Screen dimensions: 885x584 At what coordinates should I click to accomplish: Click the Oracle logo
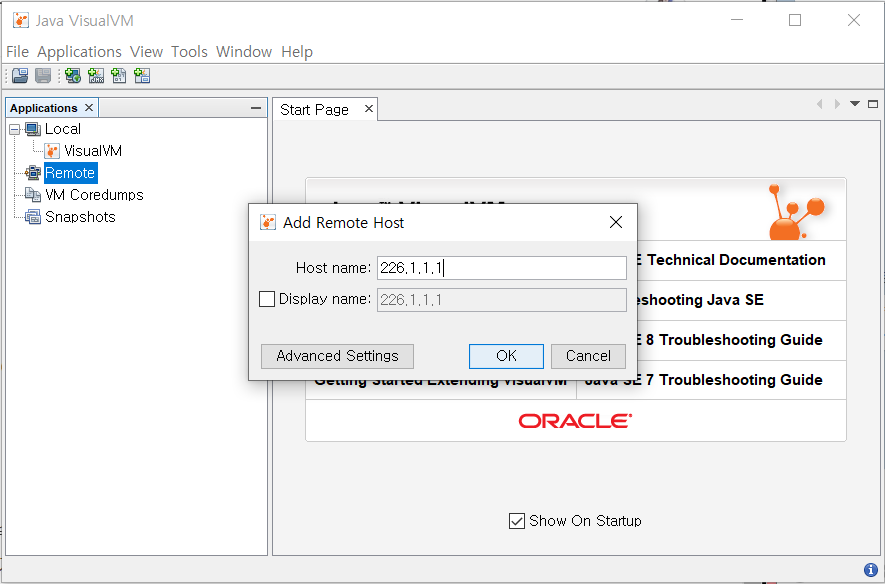point(575,421)
